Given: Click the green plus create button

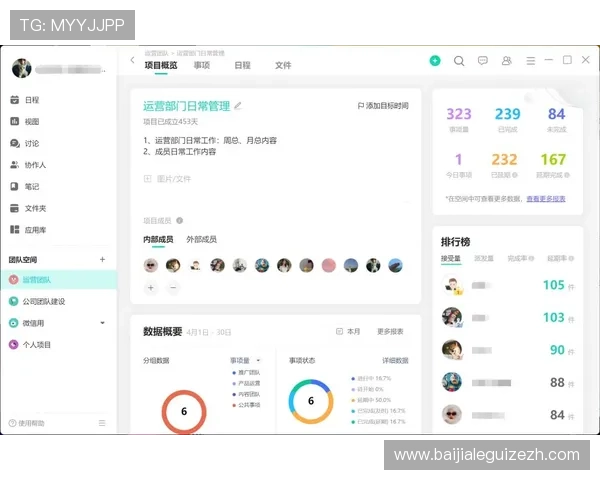Looking at the screenshot, I should coord(435,61).
